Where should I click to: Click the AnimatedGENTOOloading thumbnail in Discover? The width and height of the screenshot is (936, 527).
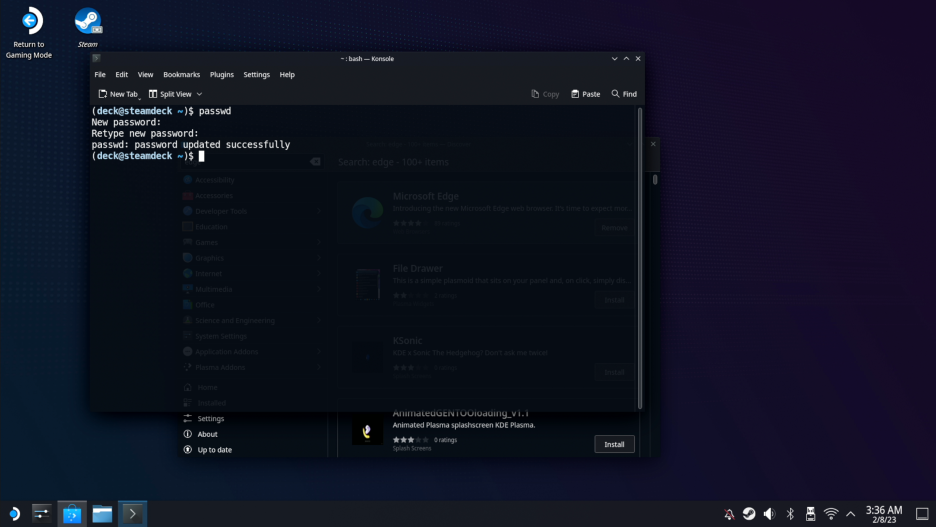(x=367, y=432)
